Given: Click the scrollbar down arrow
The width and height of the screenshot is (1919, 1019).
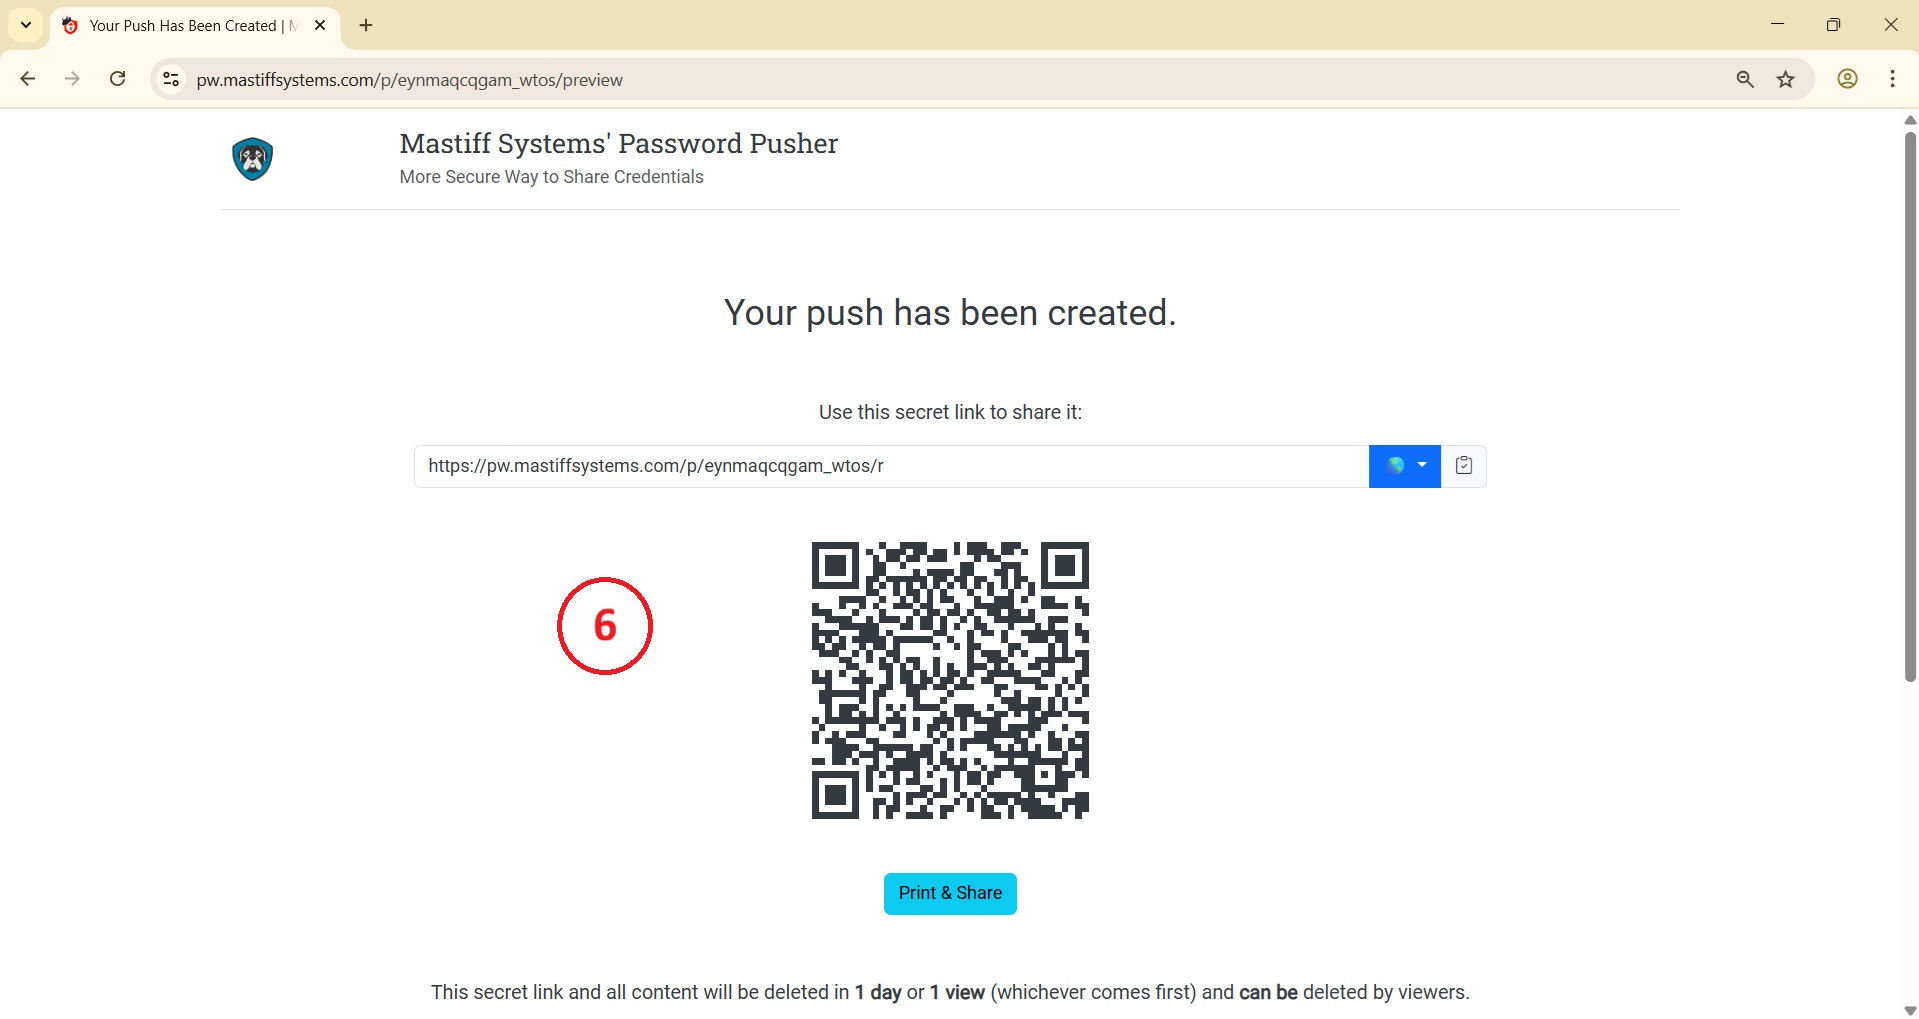Looking at the screenshot, I should pos(1909,1010).
